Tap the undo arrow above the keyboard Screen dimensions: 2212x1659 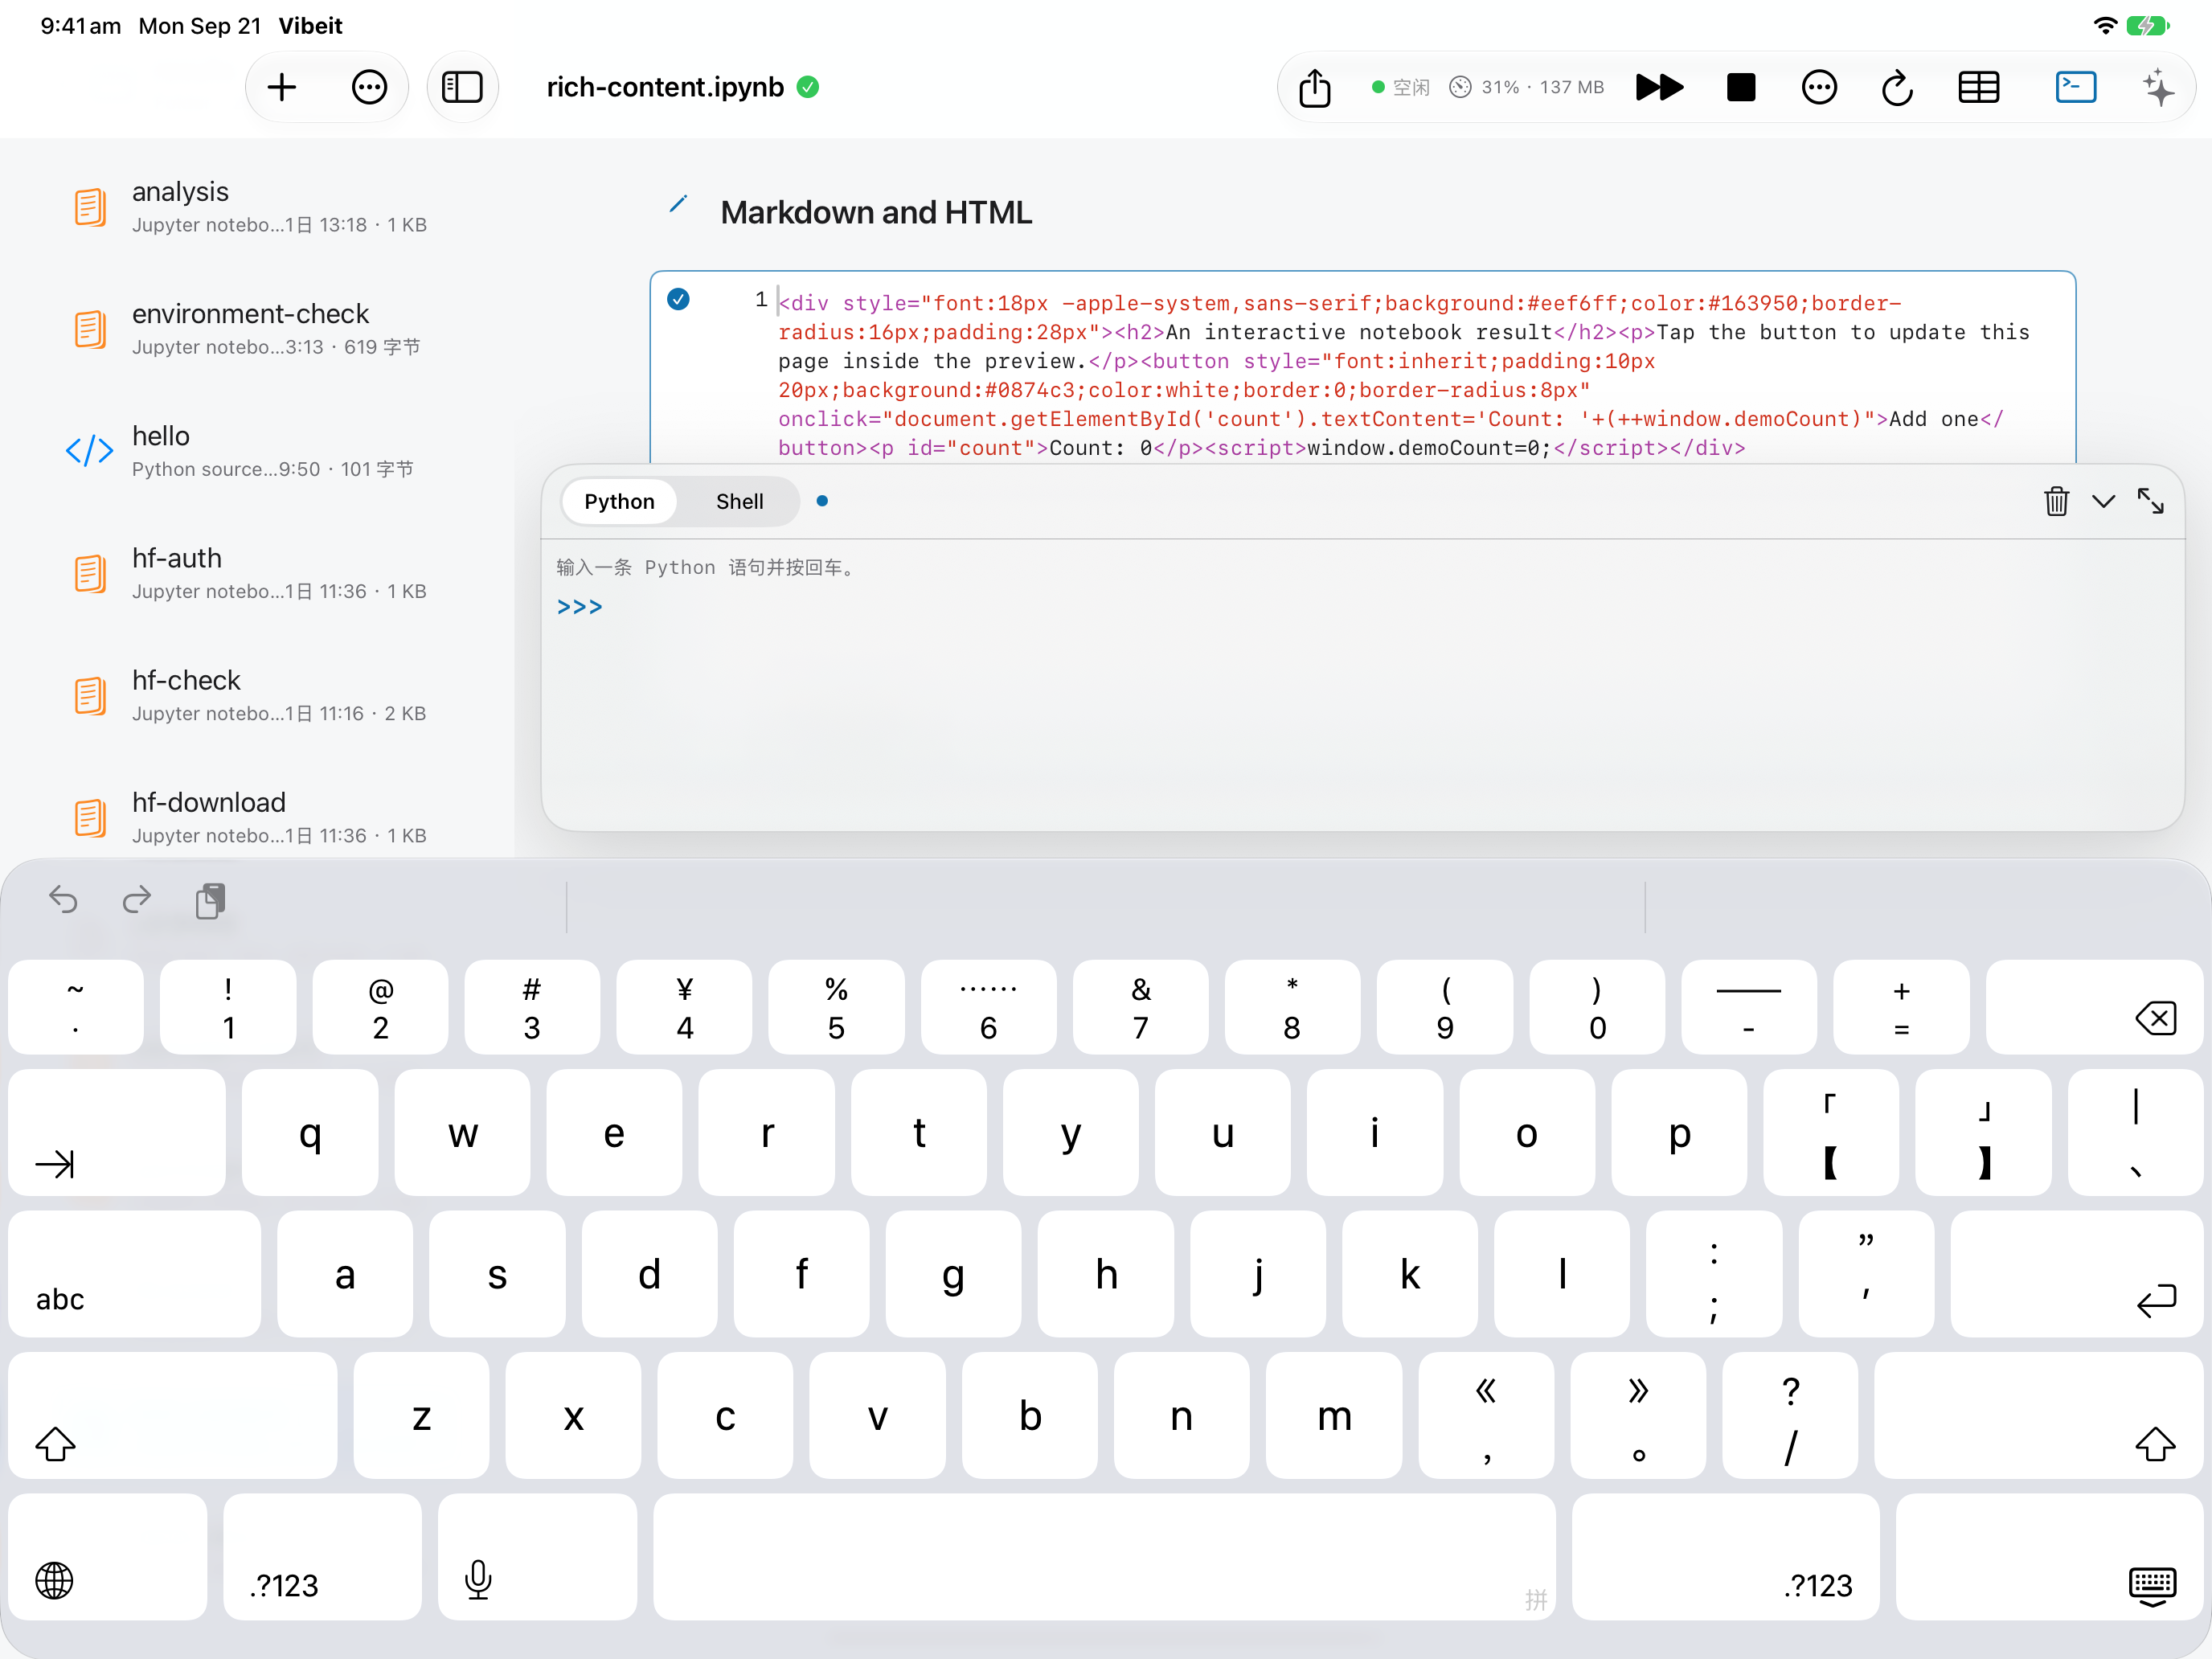pos(63,900)
